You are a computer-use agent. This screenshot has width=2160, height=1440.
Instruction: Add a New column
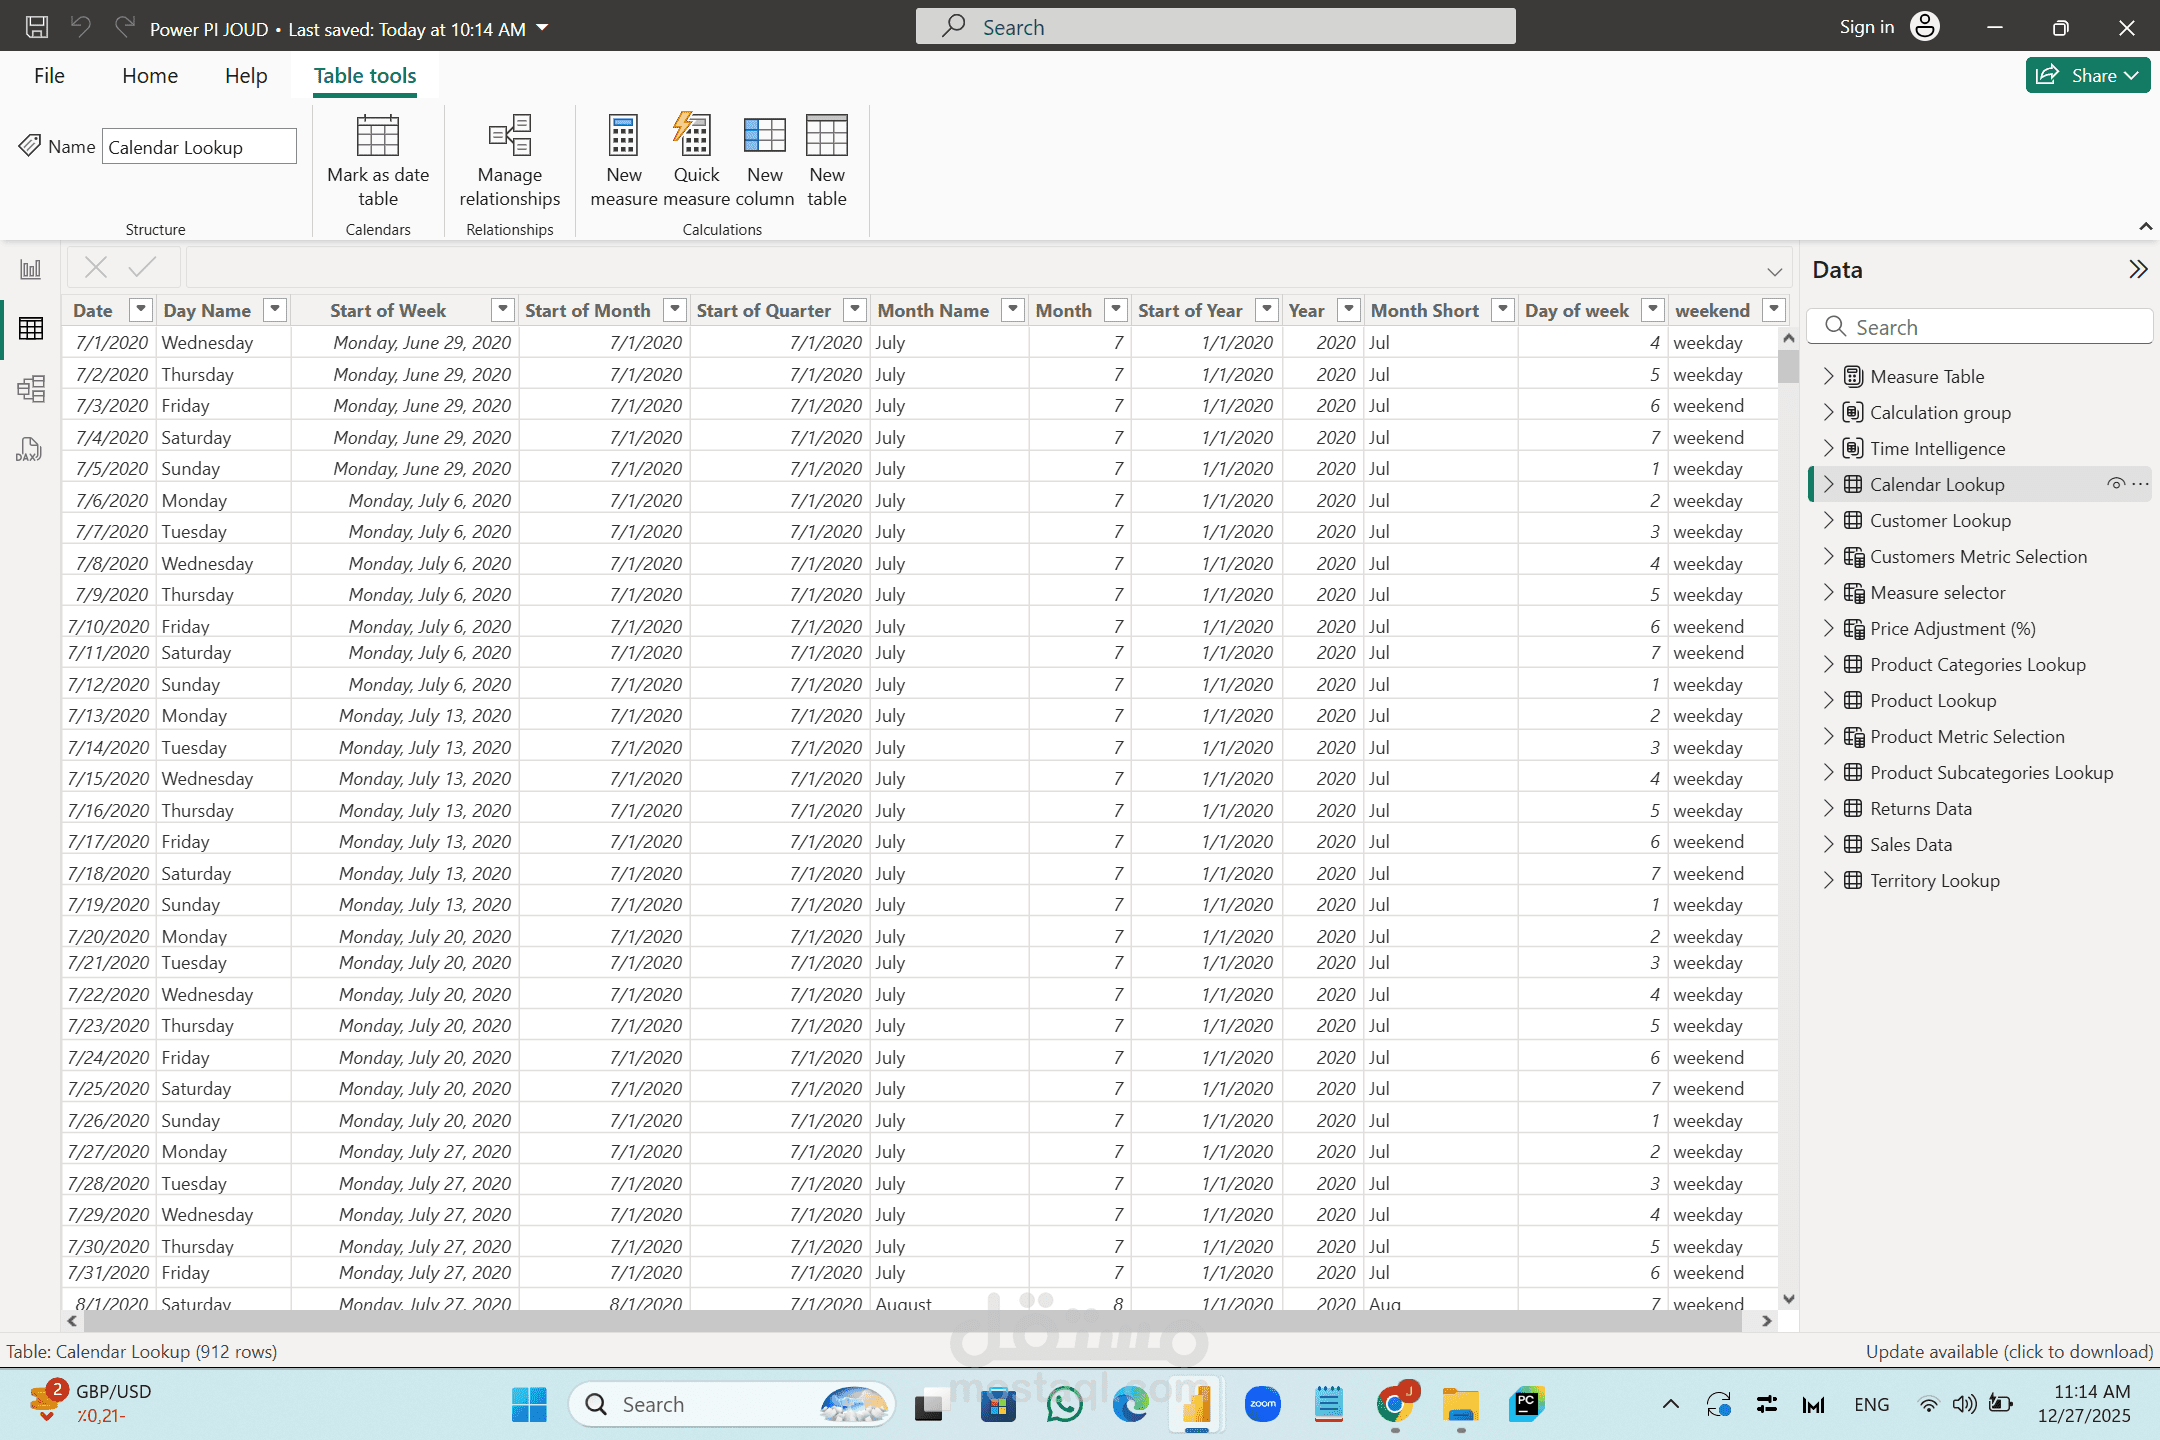click(765, 160)
